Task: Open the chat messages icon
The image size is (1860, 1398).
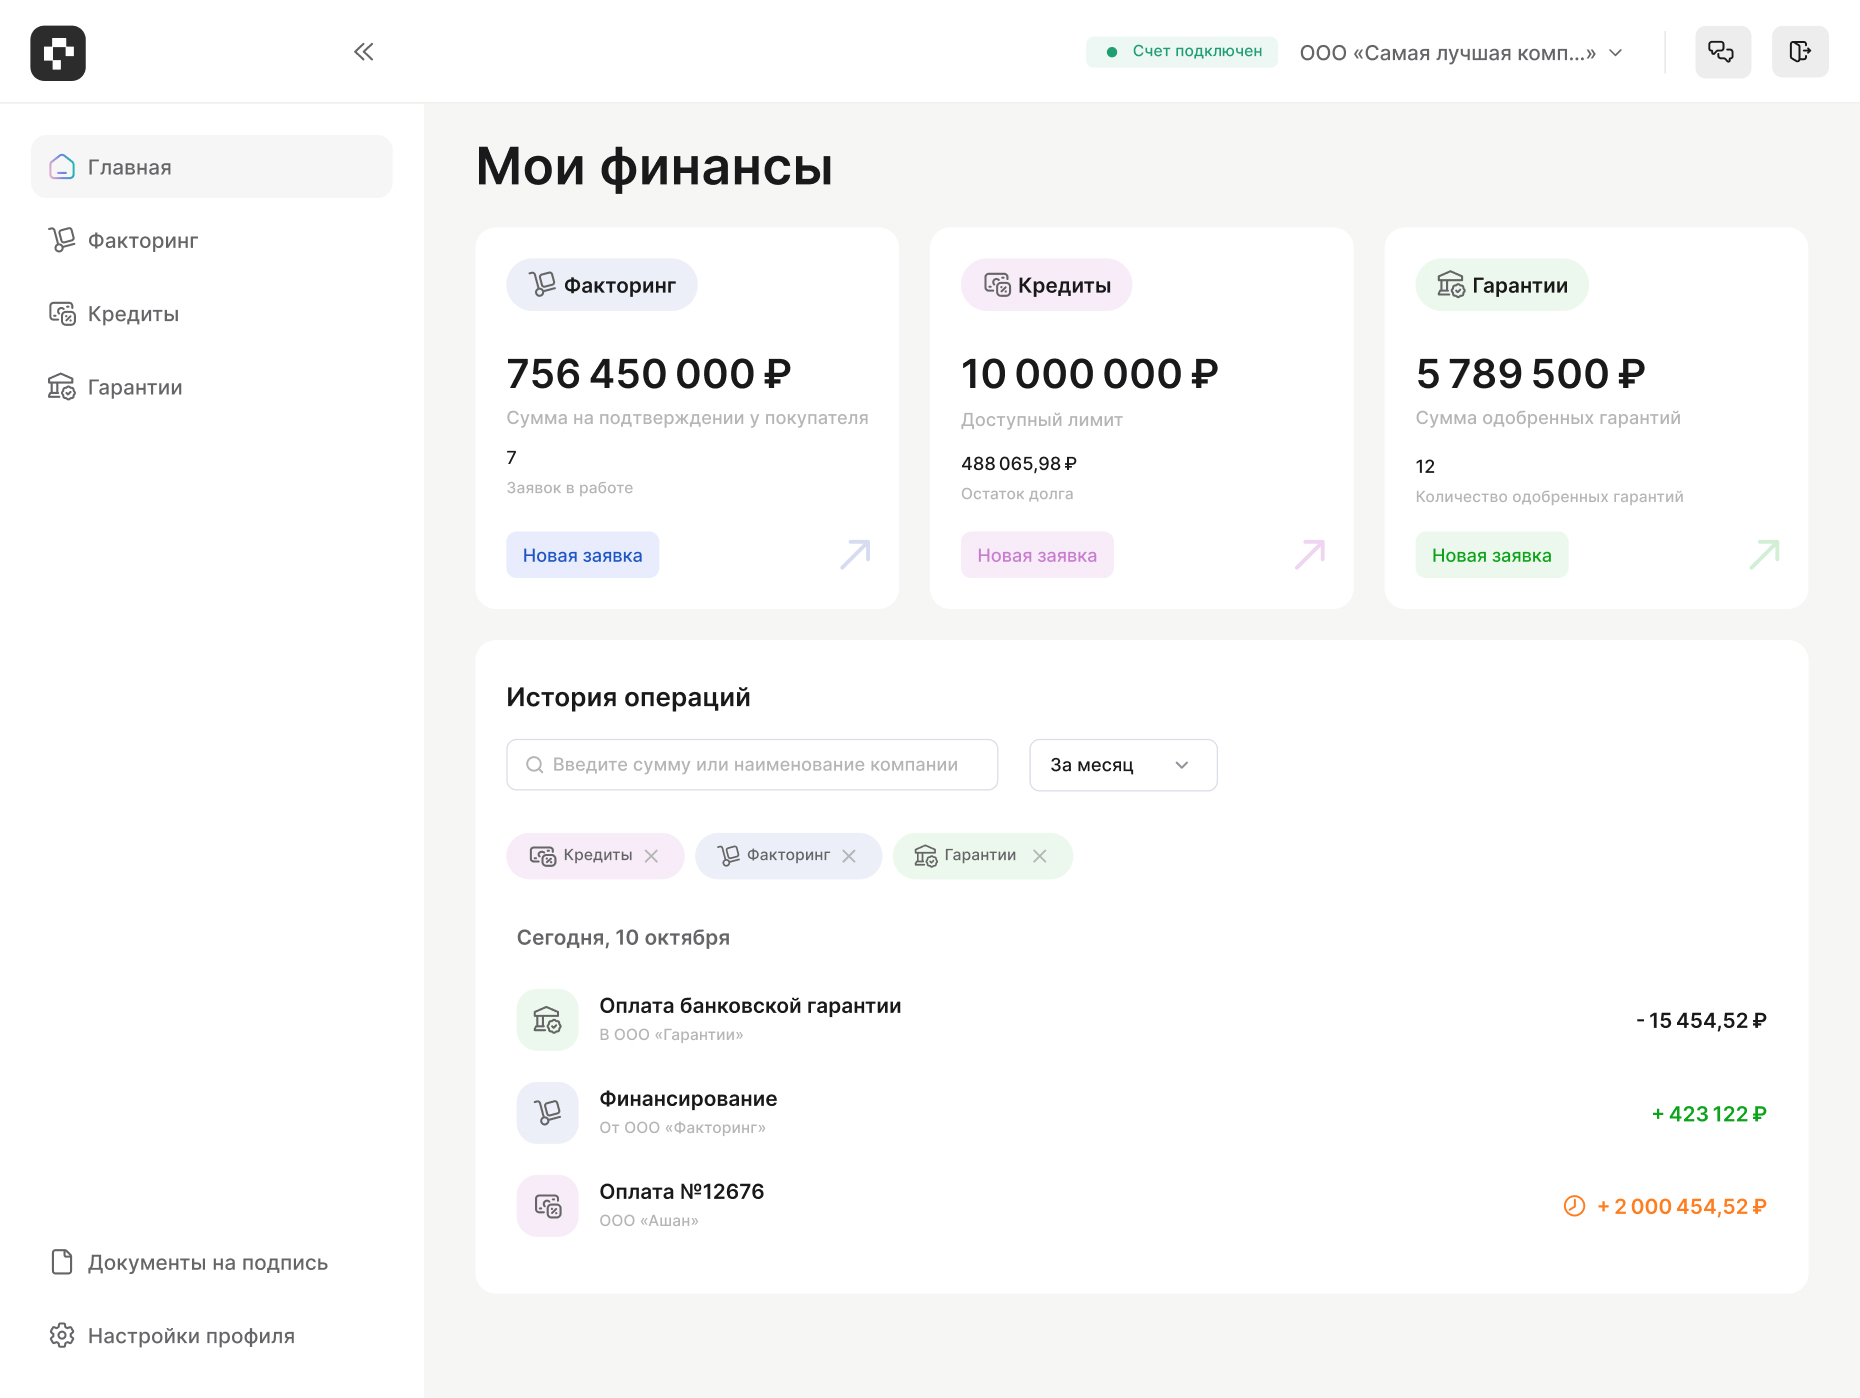Action: (1722, 52)
